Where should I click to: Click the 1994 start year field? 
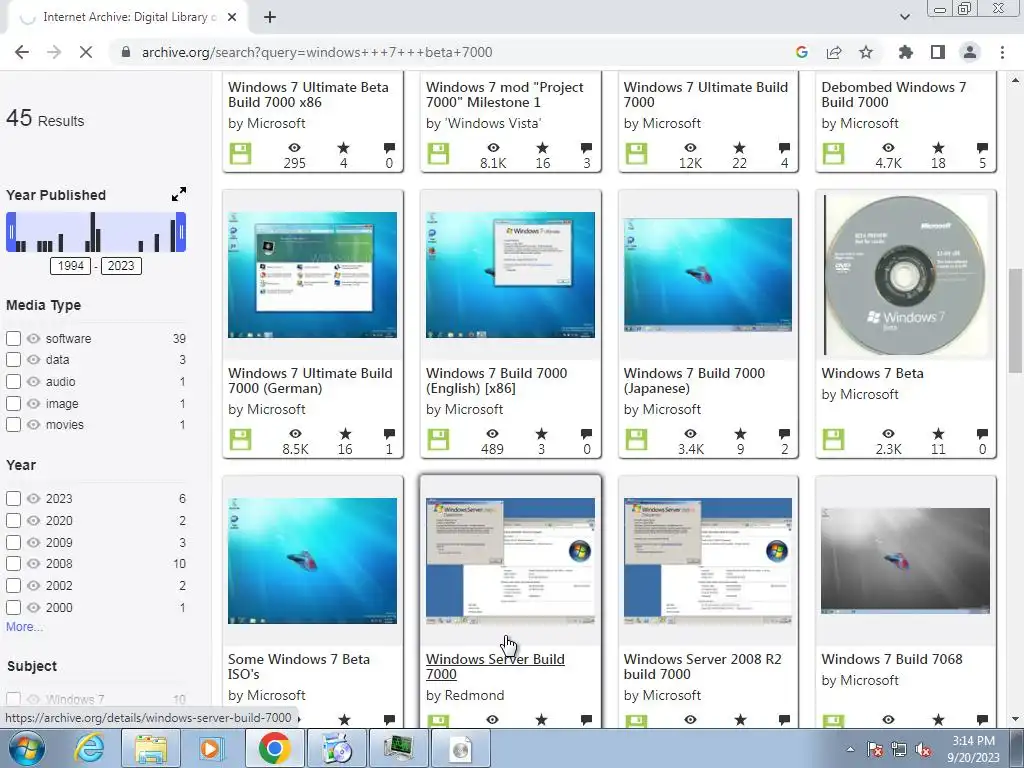click(x=71, y=266)
